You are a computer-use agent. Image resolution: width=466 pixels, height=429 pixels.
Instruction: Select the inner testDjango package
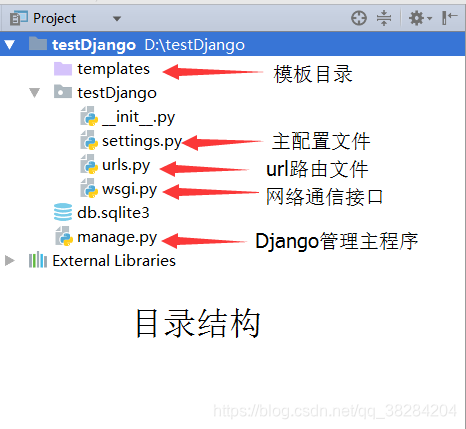point(117,93)
